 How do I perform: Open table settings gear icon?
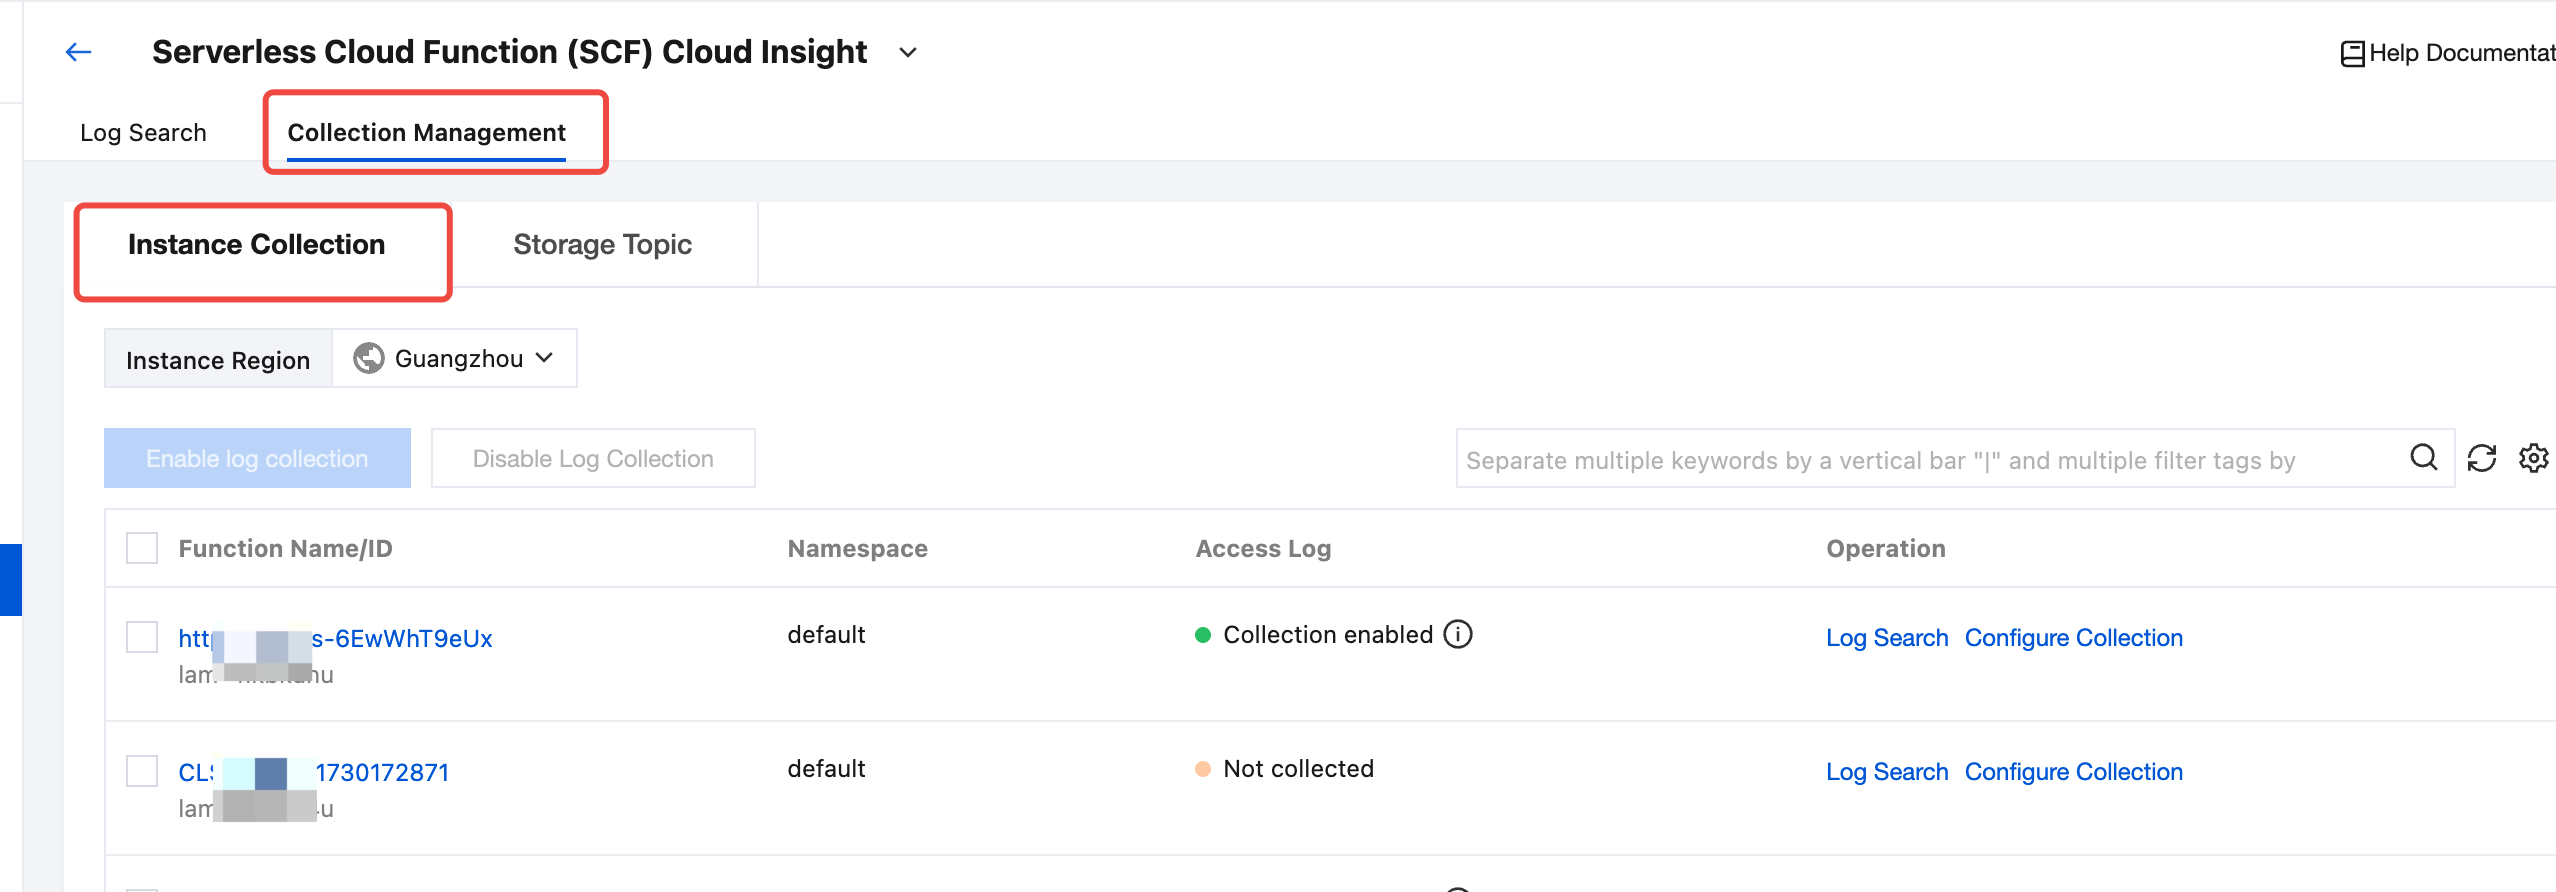point(2533,458)
